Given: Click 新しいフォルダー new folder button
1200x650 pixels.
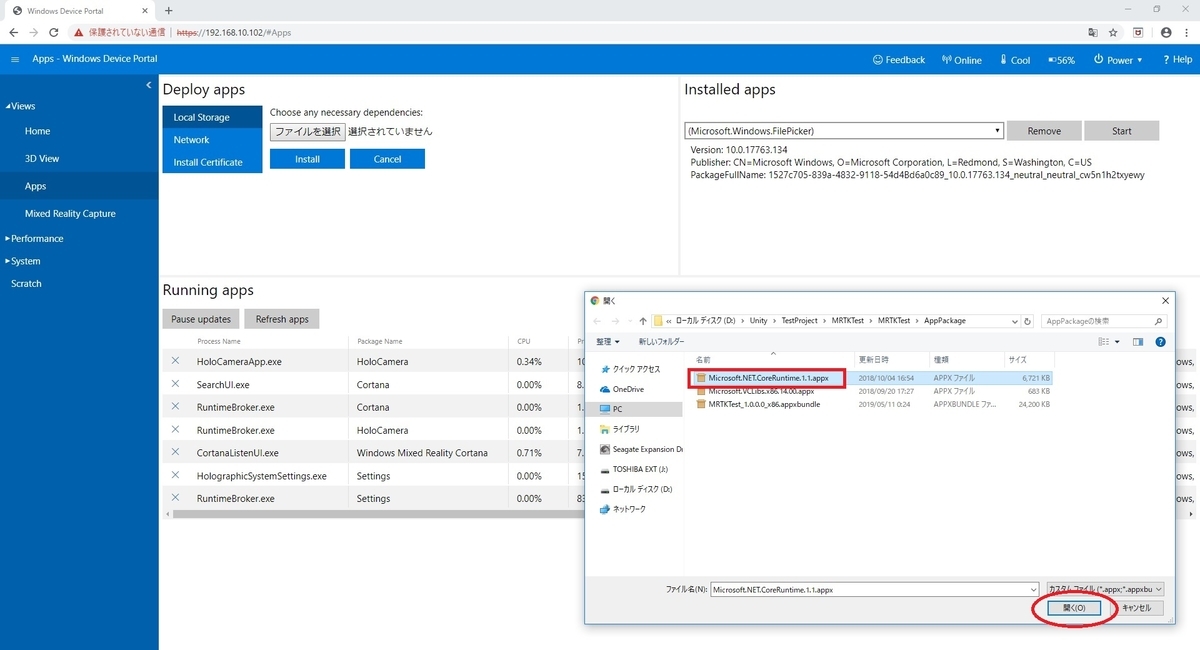Looking at the screenshot, I should [x=661, y=341].
